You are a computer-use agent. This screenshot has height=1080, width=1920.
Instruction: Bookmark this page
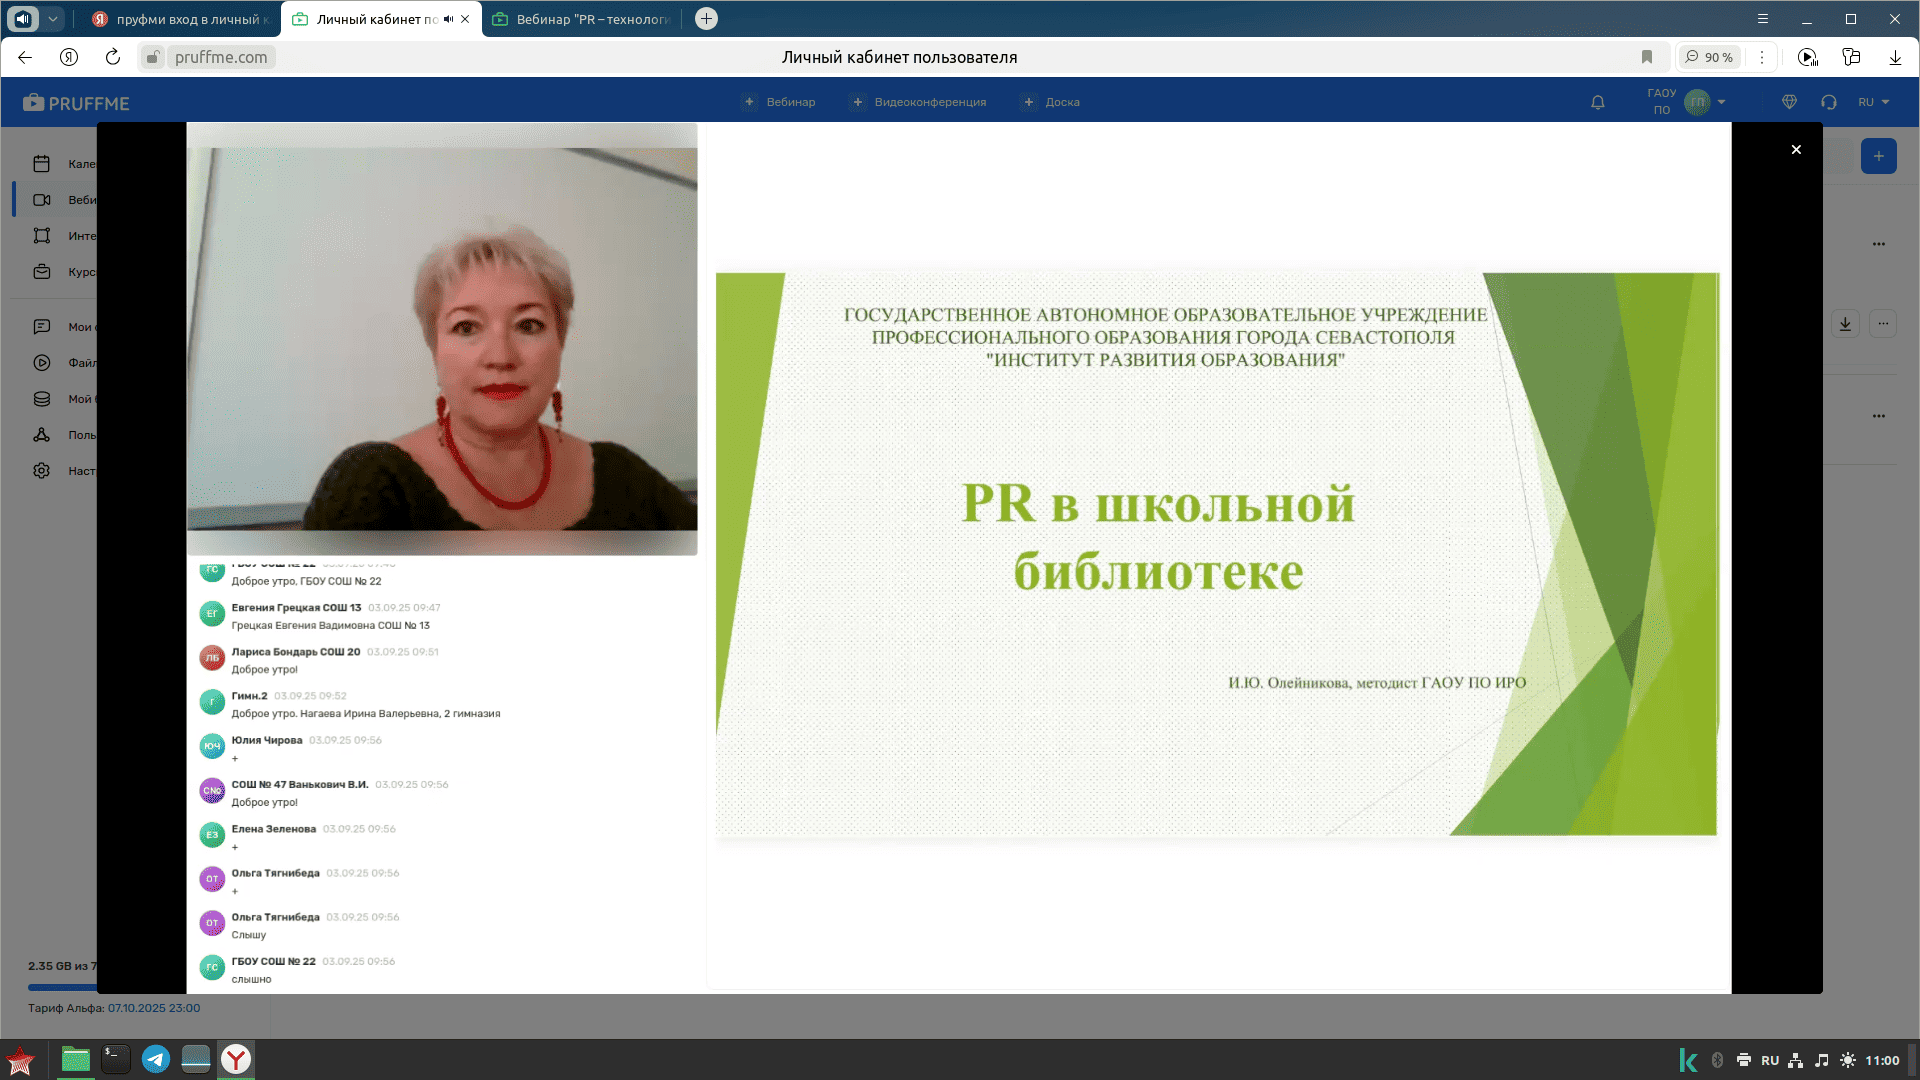[1647, 57]
